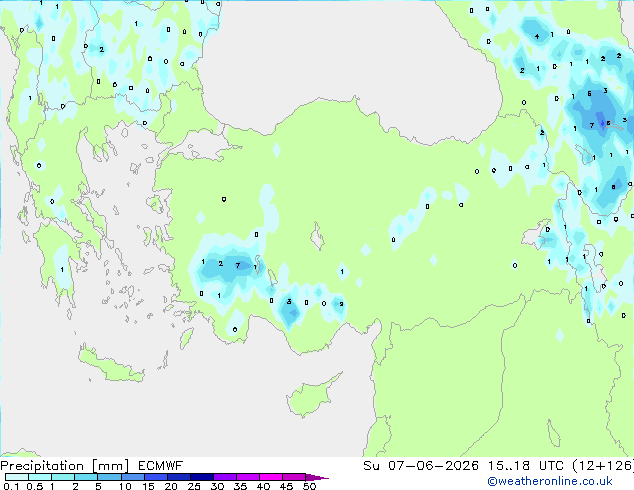Click the above-50 arrow end of legend
The image size is (634, 490).
point(317,477)
